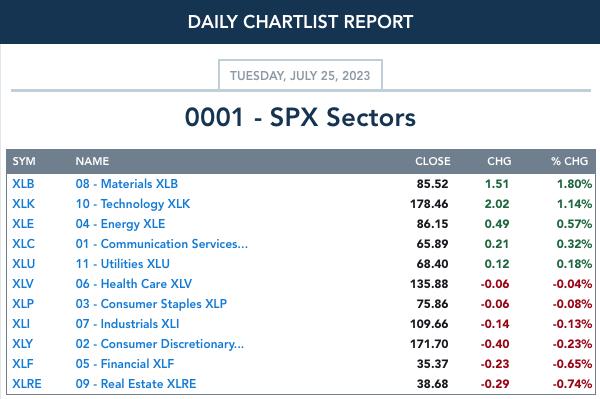Sort by the % CHG column header
The width and height of the screenshot is (600, 399).
pos(569,161)
